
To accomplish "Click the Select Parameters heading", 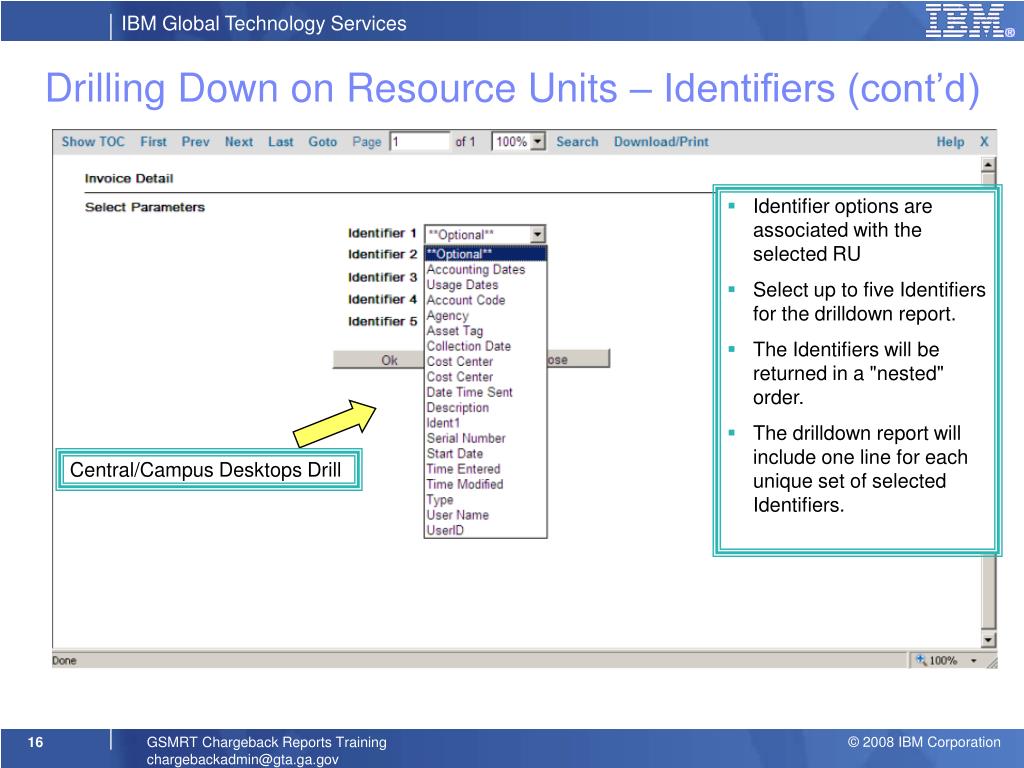I will (144, 207).
